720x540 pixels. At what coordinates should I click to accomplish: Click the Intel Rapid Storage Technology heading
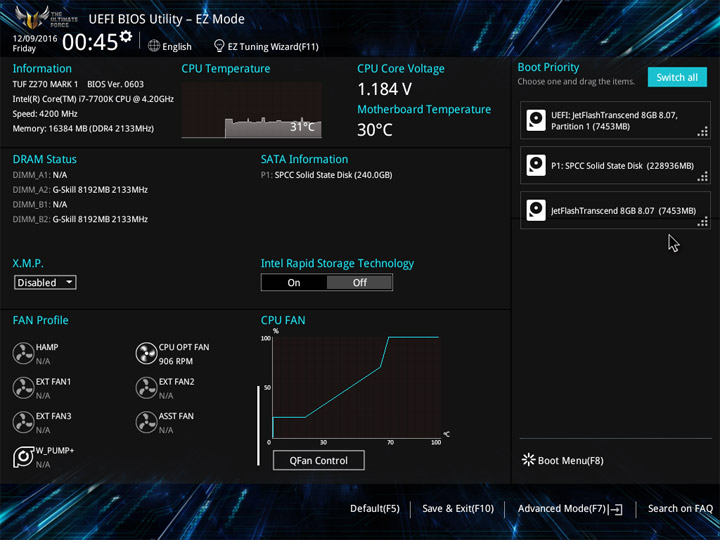click(338, 264)
